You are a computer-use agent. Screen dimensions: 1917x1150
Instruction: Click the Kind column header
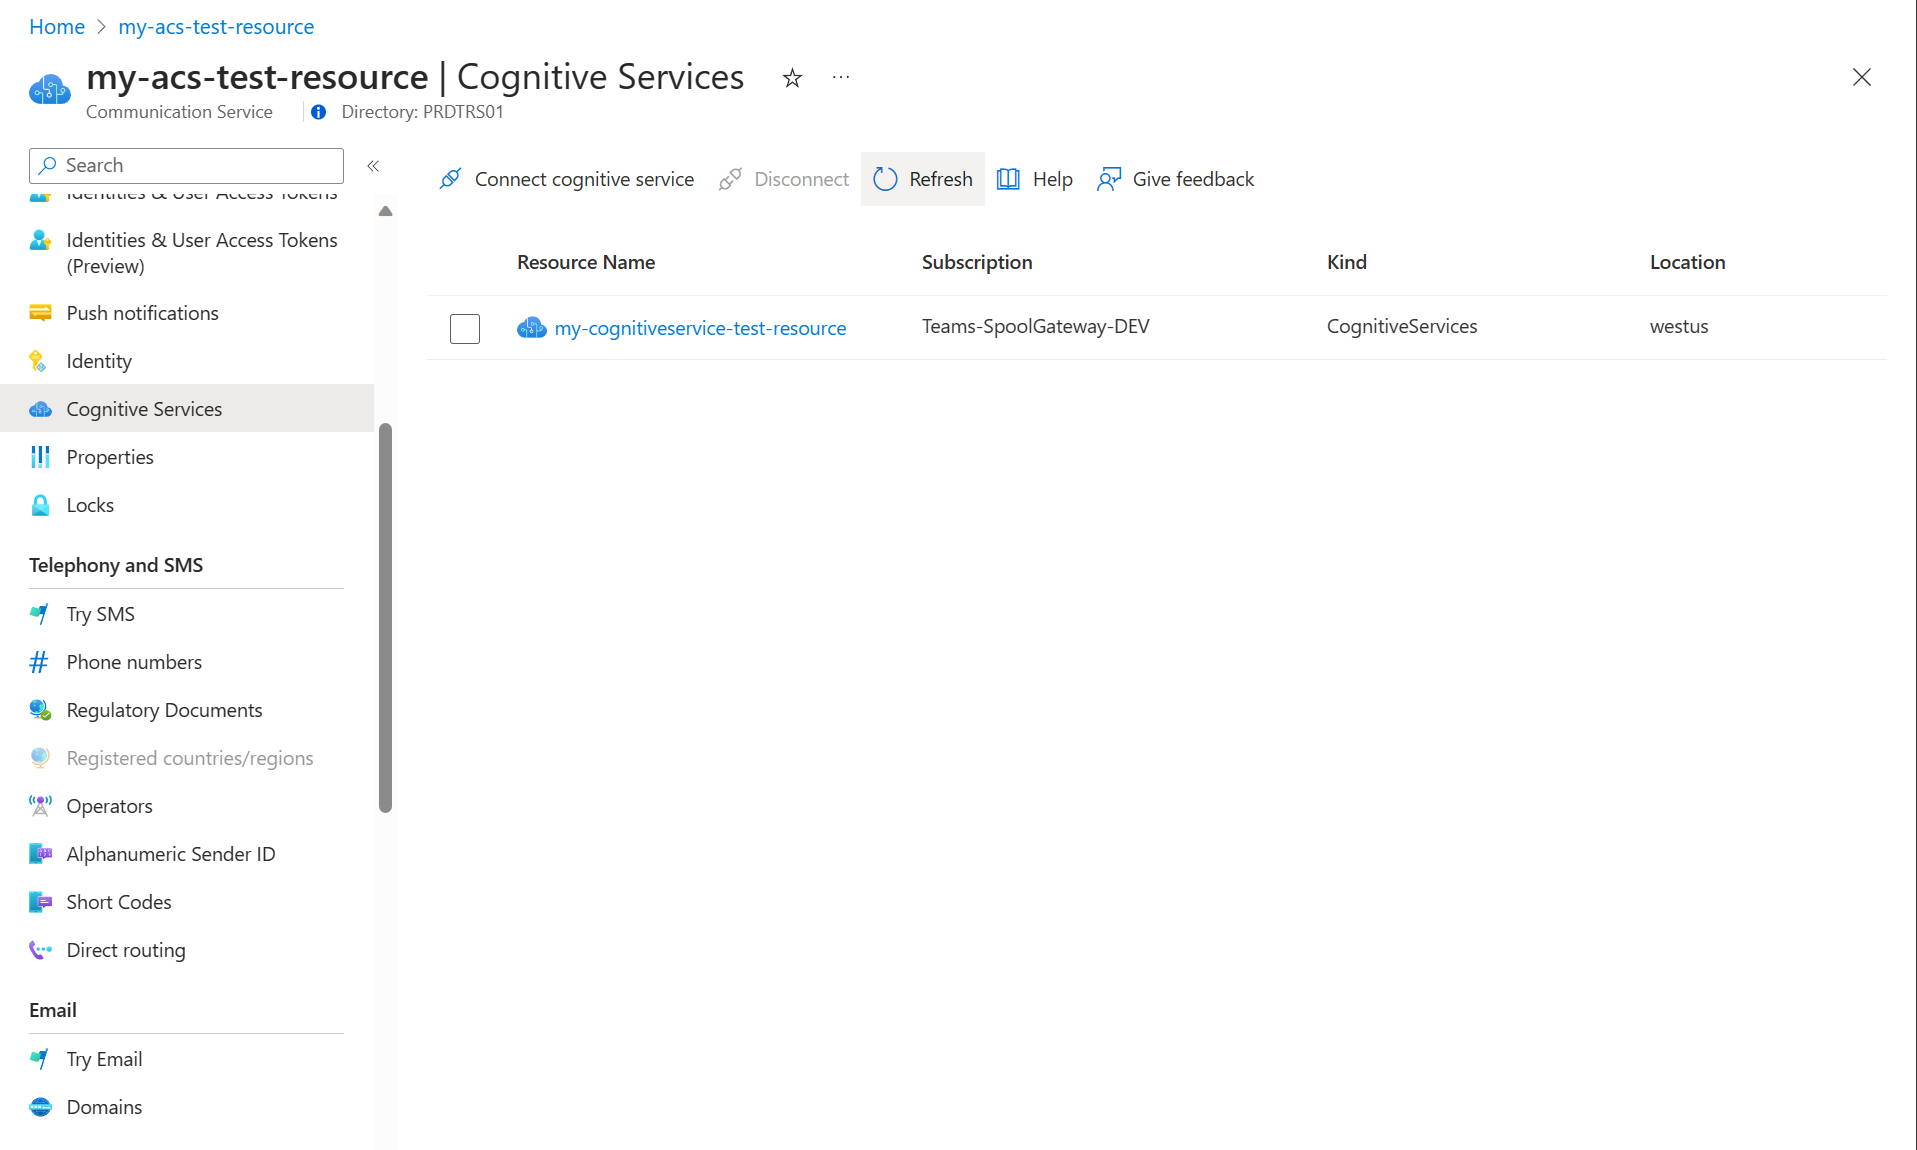(x=1347, y=262)
